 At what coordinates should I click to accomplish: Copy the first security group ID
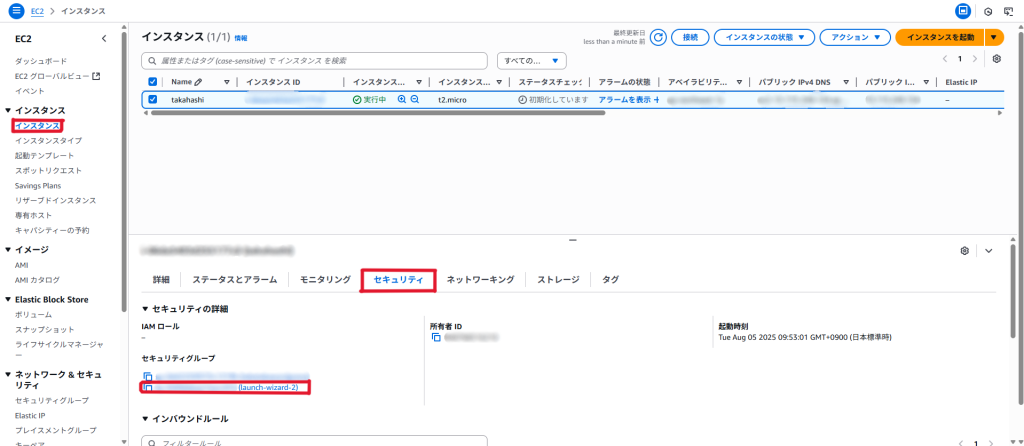tap(148, 377)
